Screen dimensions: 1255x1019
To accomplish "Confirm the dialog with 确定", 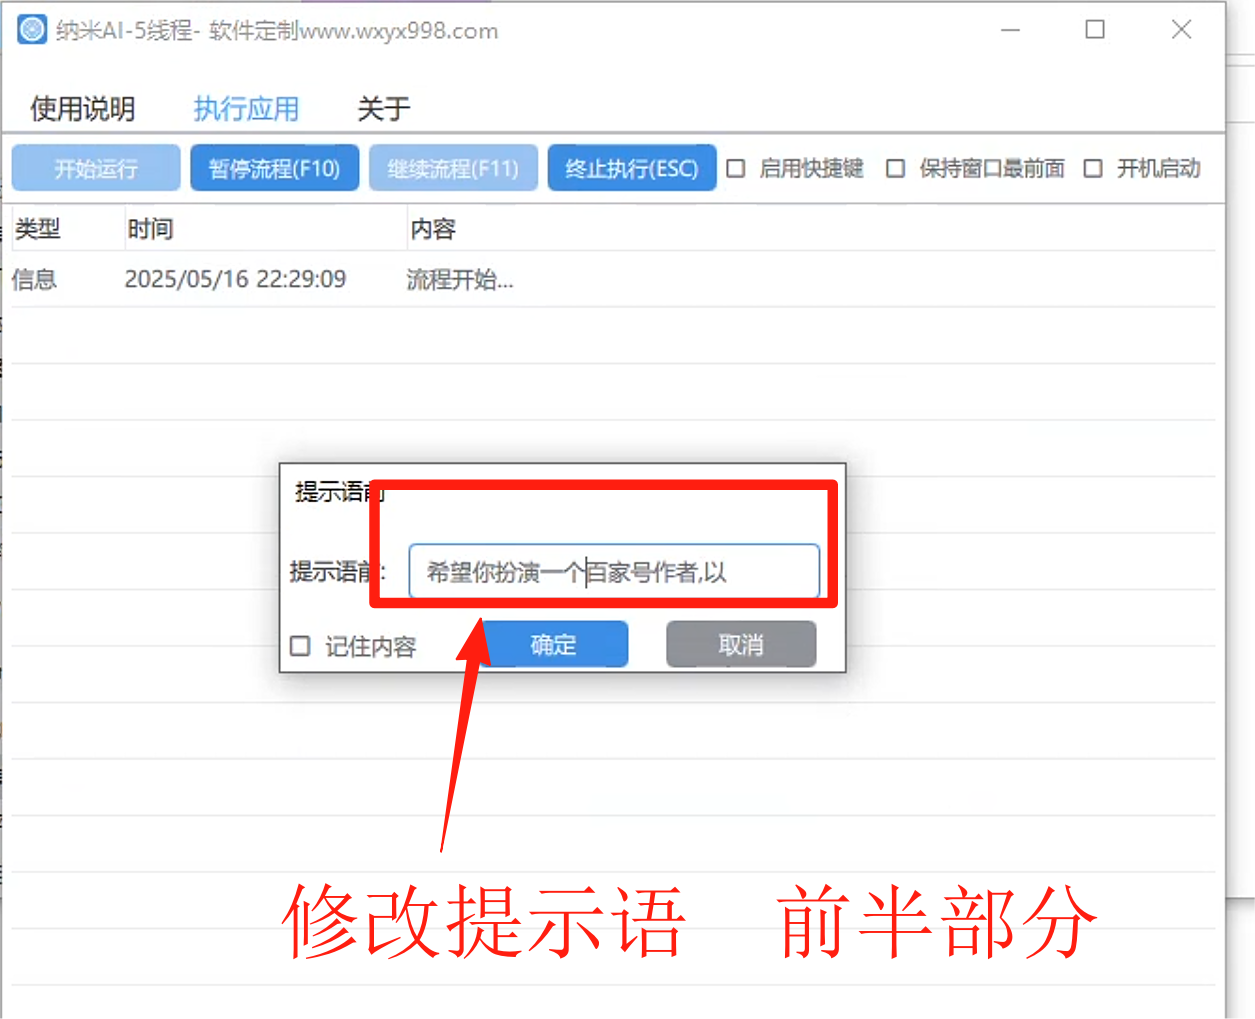I will tap(554, 644).
